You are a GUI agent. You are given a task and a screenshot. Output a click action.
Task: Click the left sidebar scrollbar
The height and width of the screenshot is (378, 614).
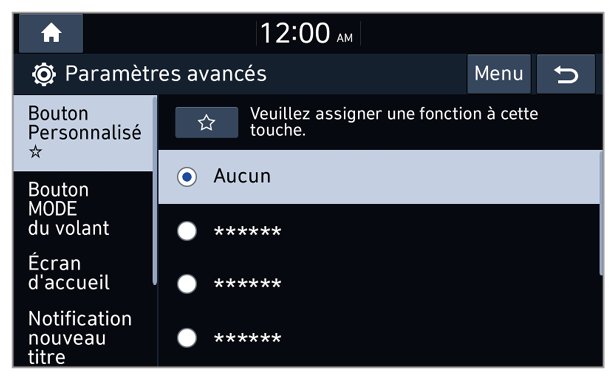tap(155, 190)
